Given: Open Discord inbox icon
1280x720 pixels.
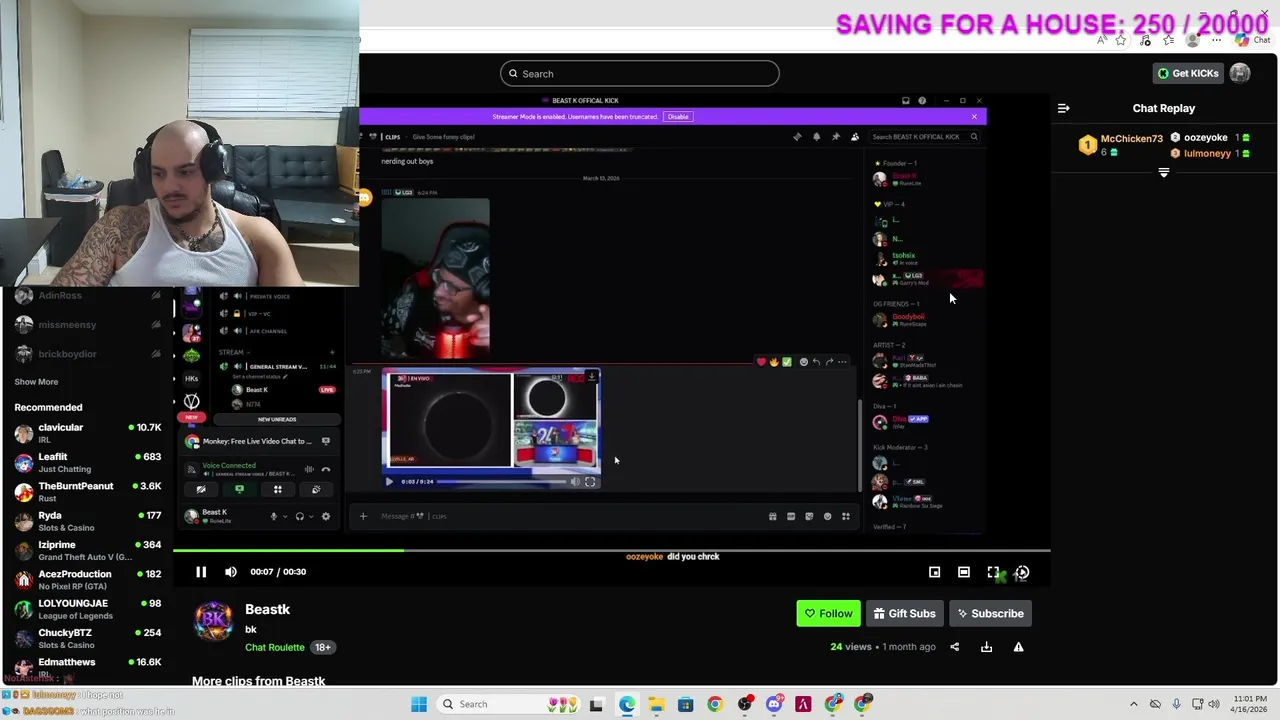Looking at the screenshot, I should [905, 100].
